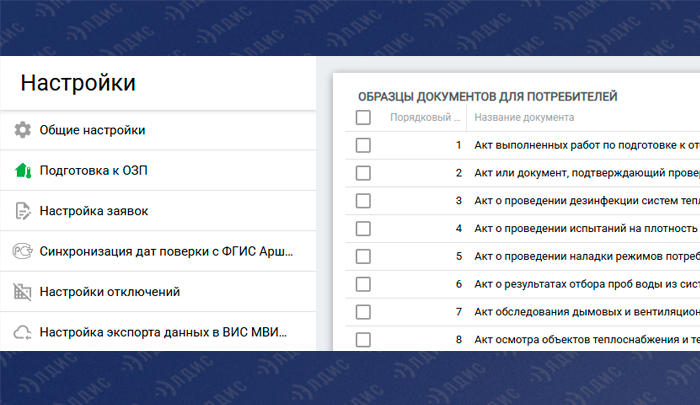This screenshot has width=700, height=405.
Task: Check the box for row 3 дезинфекции
Action: tap(363, 201)
